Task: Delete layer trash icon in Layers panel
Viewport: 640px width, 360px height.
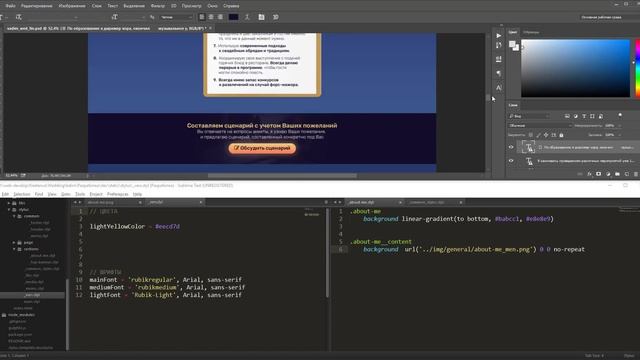Action: click(636, 174)
